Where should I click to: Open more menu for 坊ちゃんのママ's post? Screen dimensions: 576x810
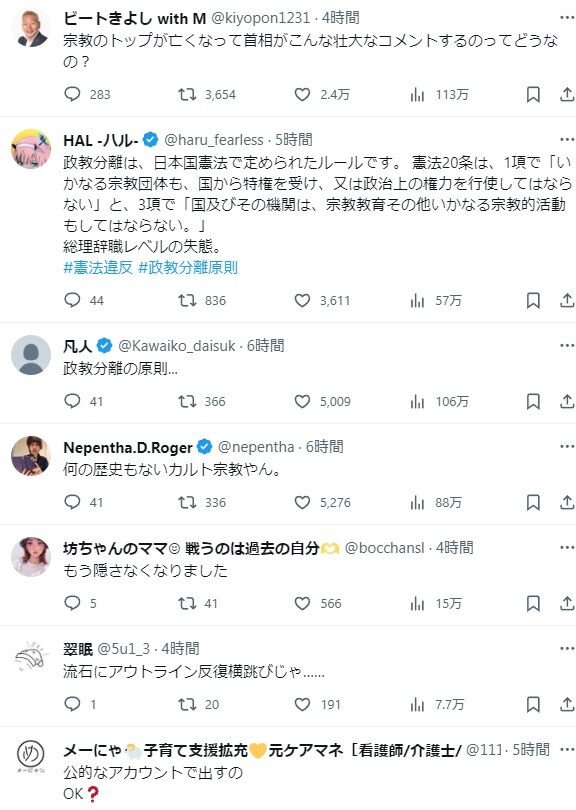point(567,548)
